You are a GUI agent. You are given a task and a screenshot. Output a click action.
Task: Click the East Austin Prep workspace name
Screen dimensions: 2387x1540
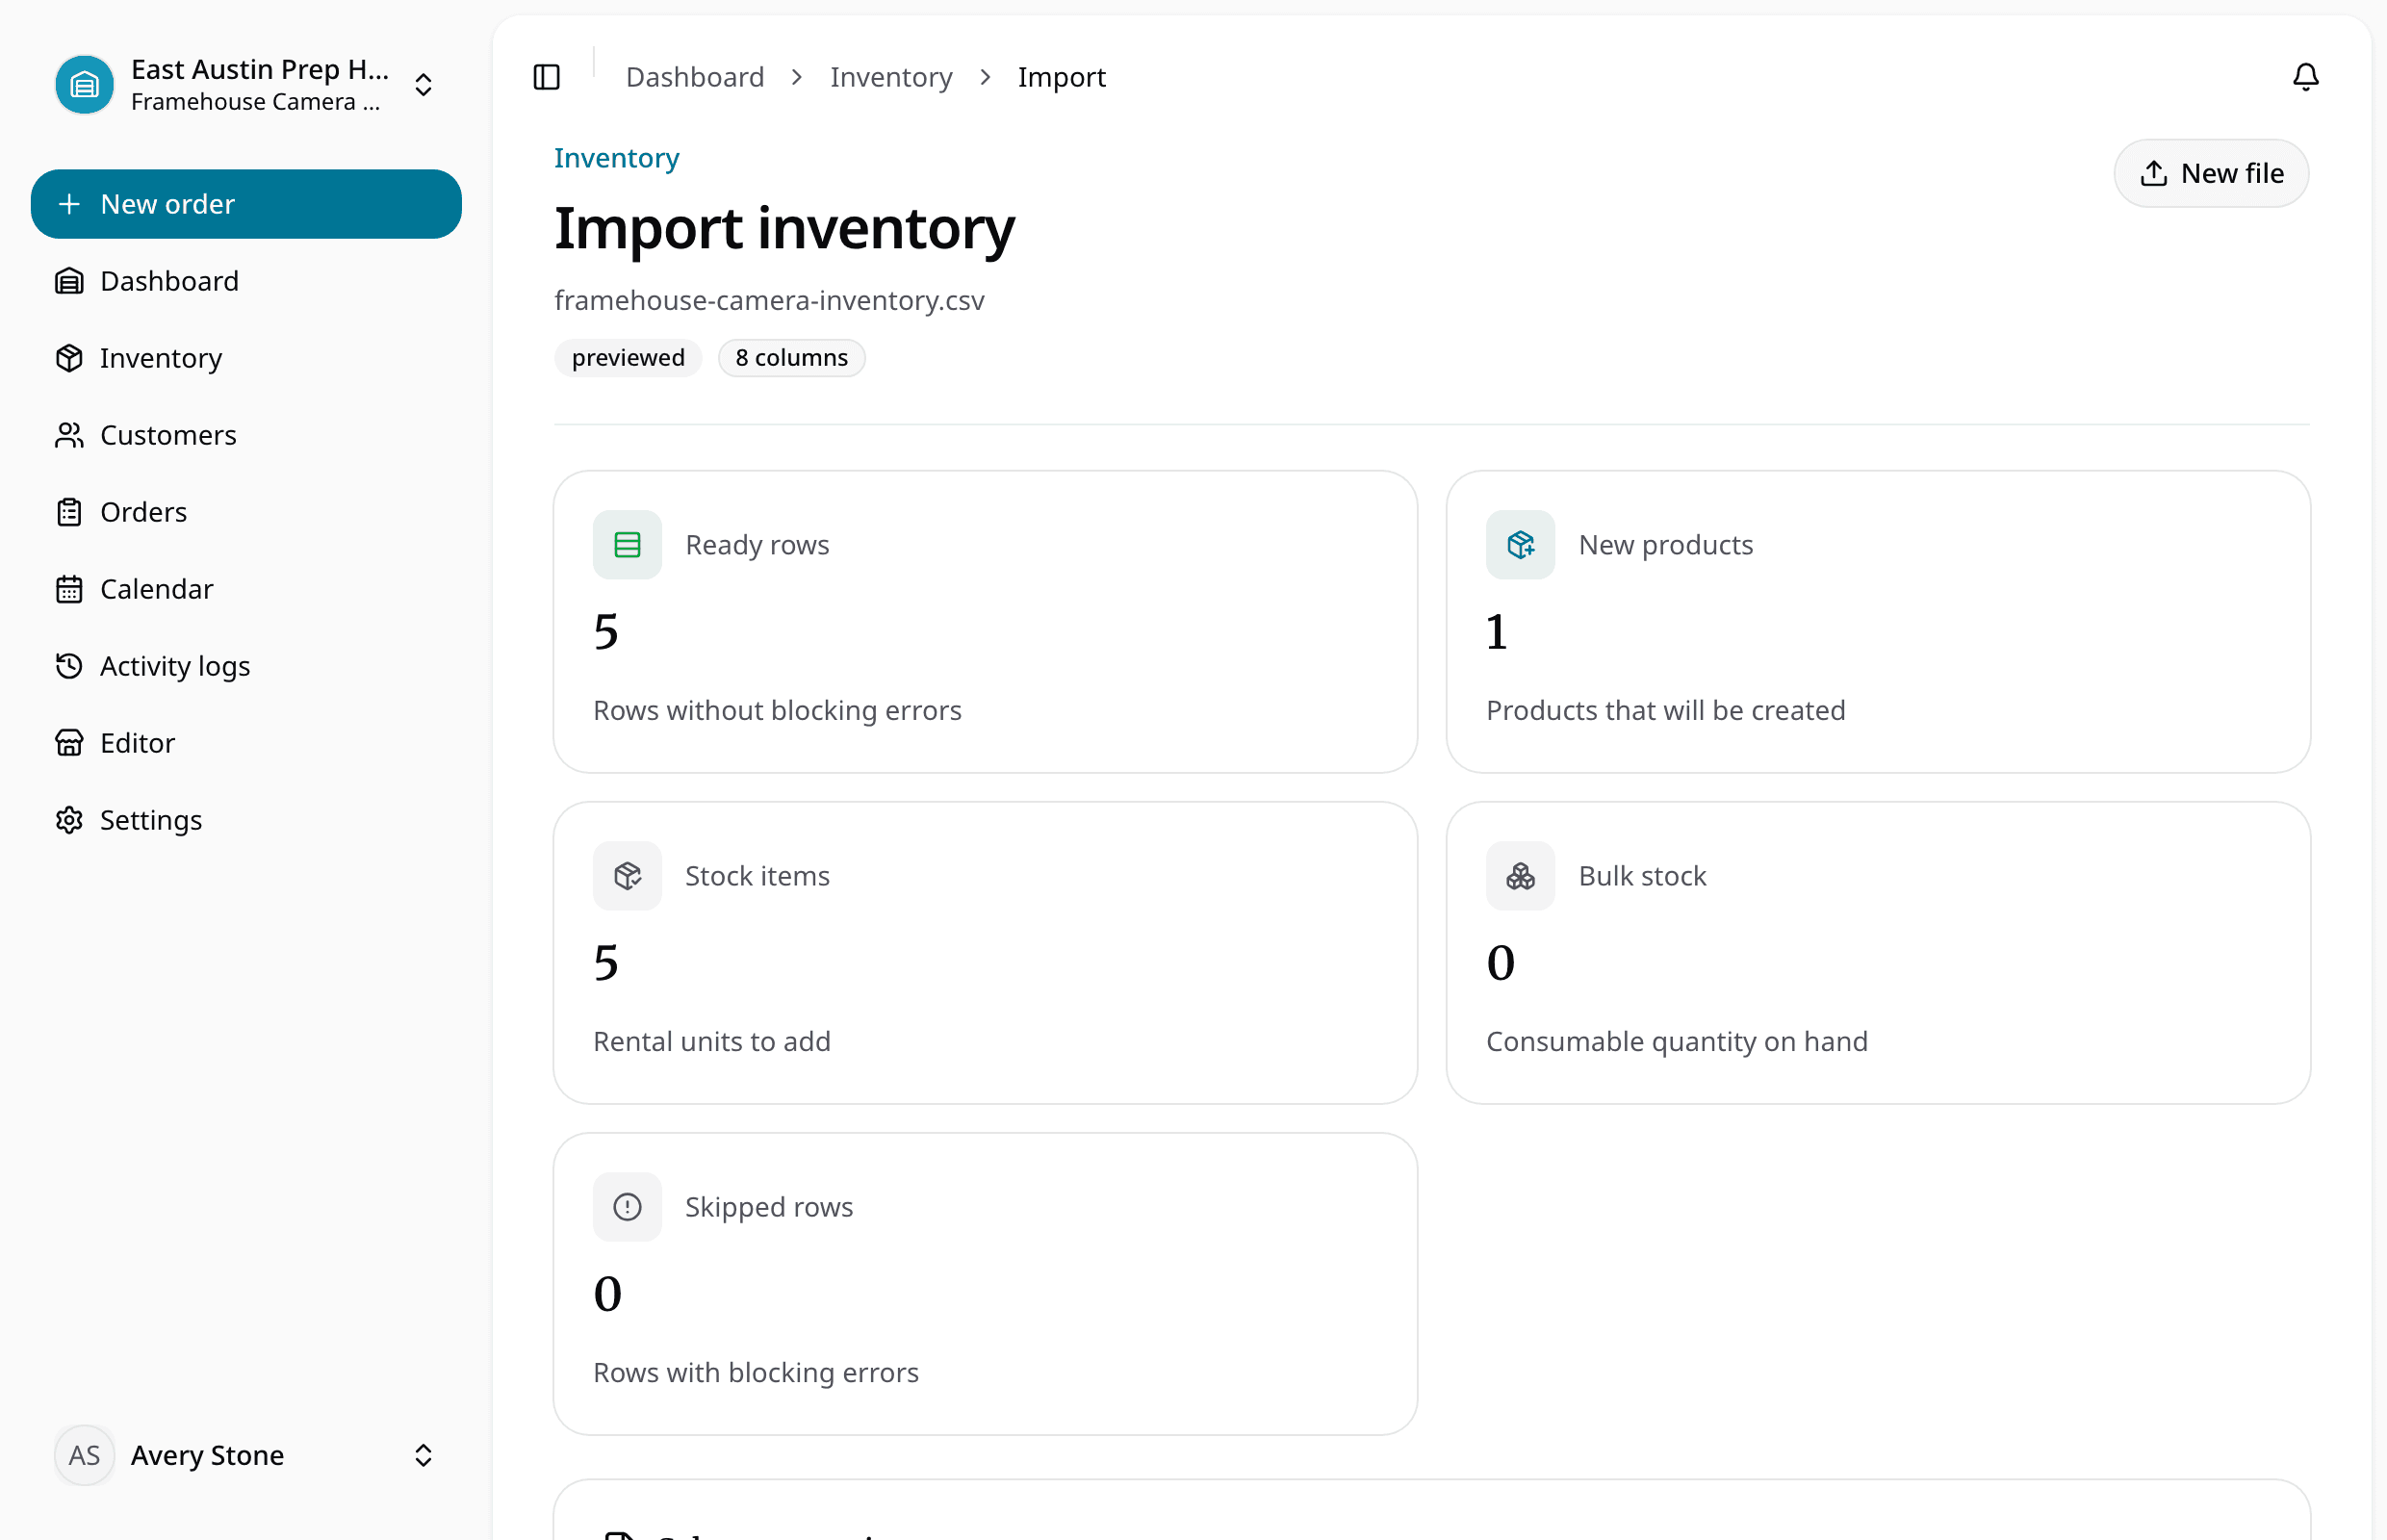click(260, 69)
